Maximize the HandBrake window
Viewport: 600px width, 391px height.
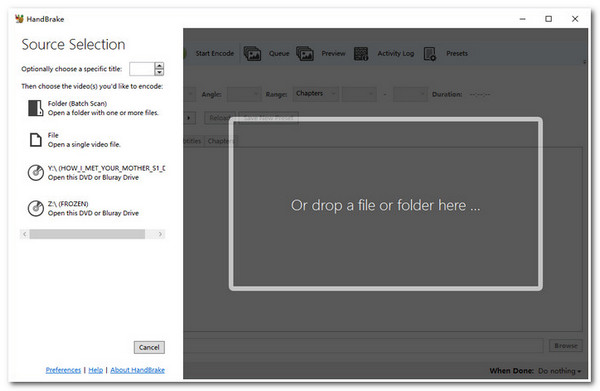tap(548, 19)
